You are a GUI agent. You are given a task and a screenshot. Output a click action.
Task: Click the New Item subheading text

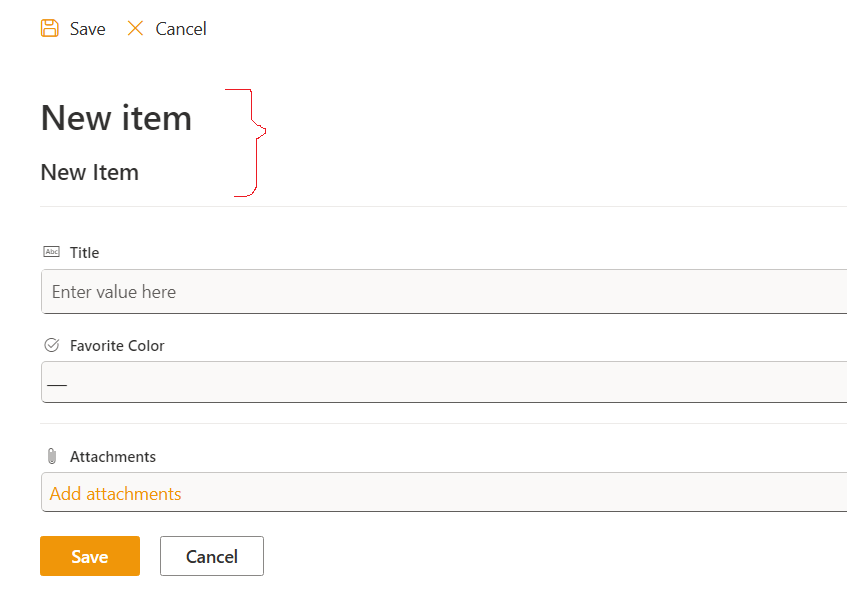click(x=89, y=172)
